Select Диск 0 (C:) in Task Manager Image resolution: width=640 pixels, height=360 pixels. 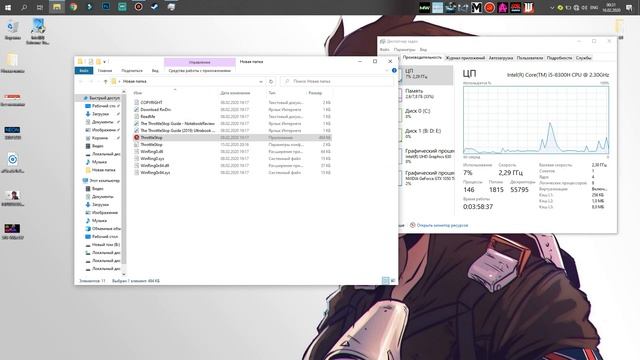(427, 113)
